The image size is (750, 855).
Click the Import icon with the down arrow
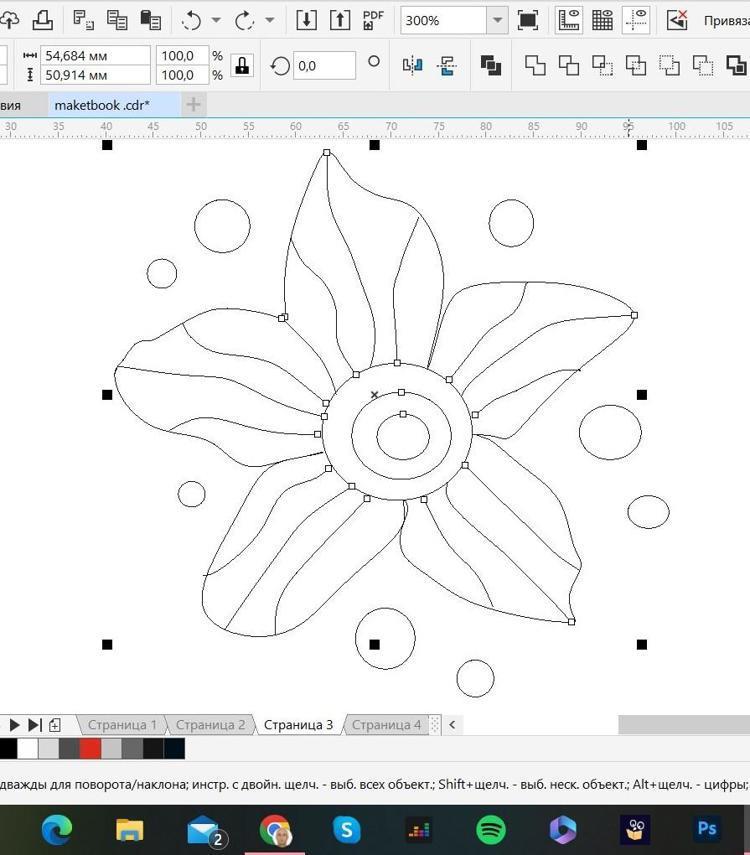(306, 20)
